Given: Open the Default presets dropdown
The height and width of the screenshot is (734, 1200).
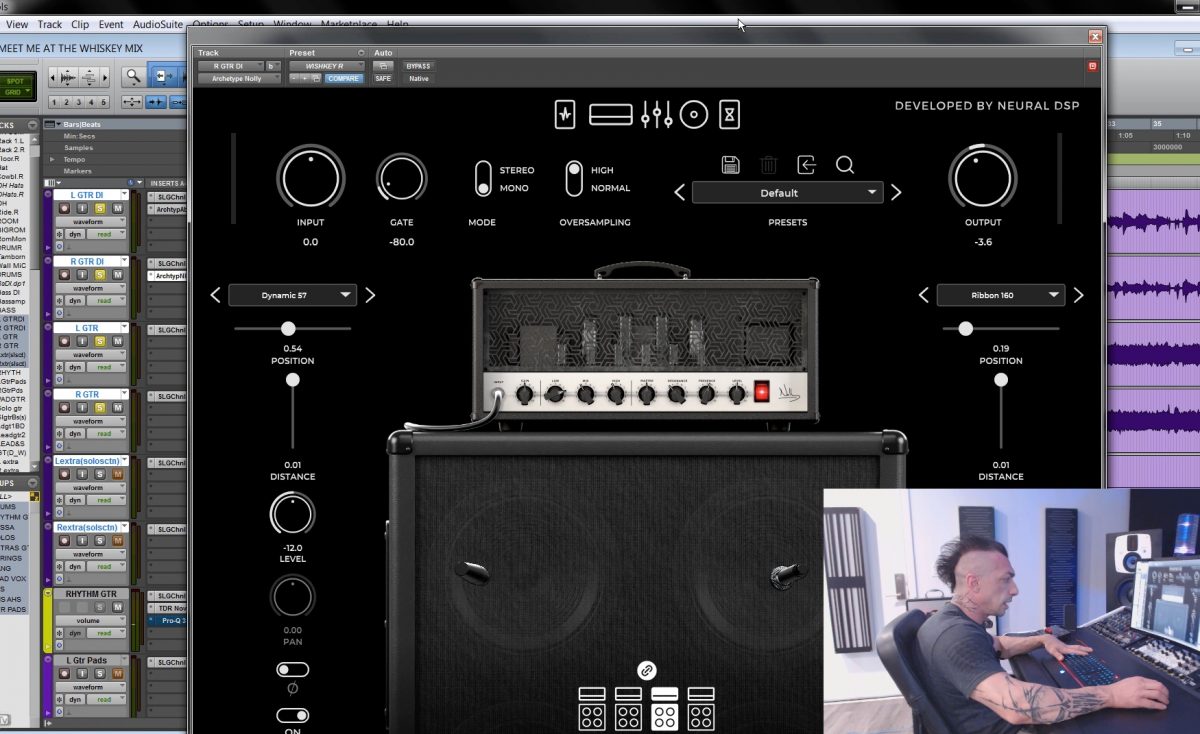Looking at the screenshot, I should tap(787, 192).
